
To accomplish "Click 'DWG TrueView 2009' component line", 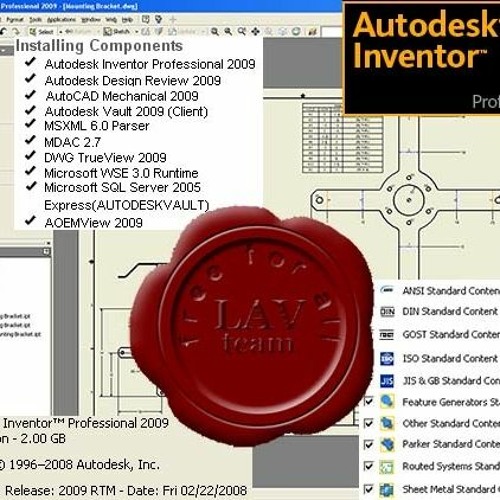I will [x=105, y=158].
